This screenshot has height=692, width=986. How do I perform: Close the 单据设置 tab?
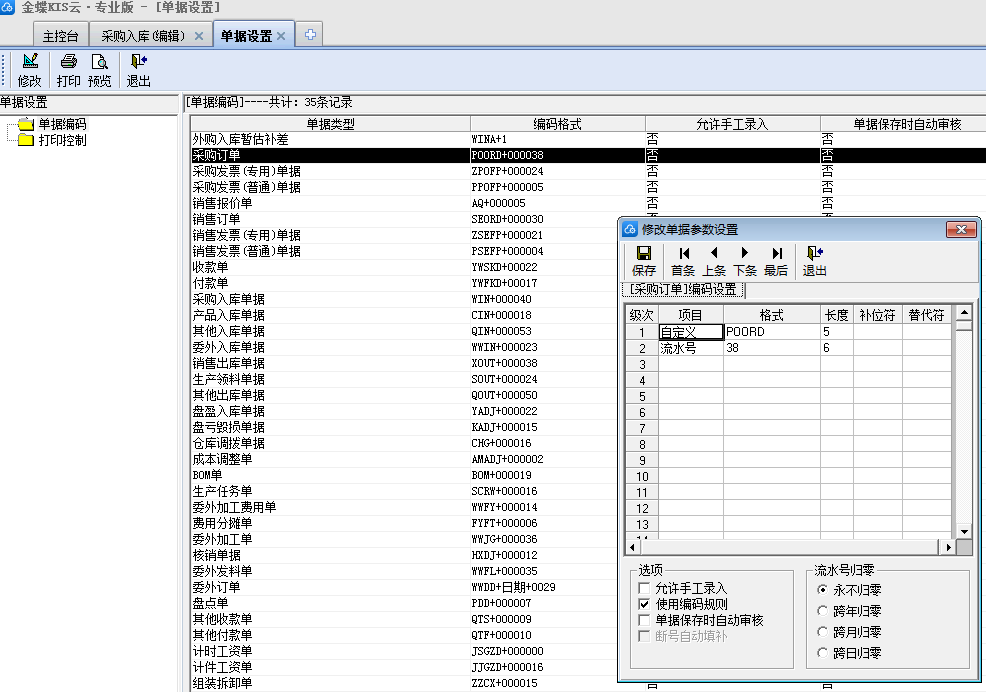tap(281, 36)
